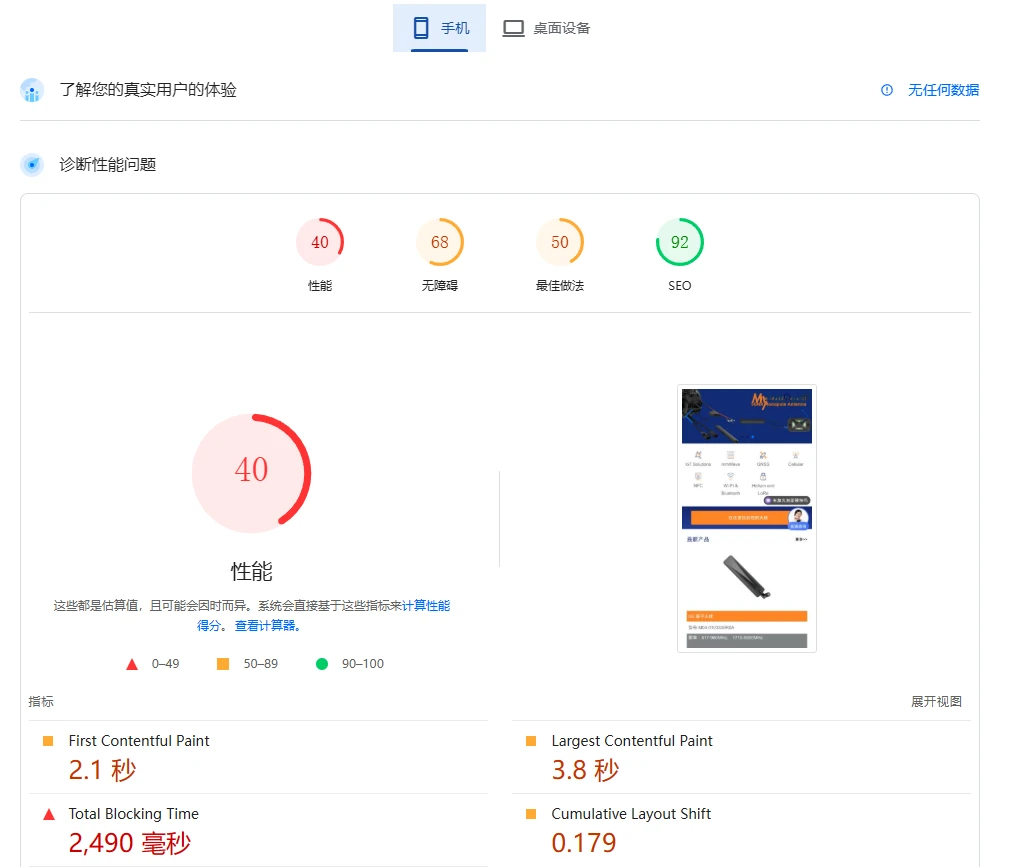Click the mobile page screenshot thumbnail

(747, 518)
